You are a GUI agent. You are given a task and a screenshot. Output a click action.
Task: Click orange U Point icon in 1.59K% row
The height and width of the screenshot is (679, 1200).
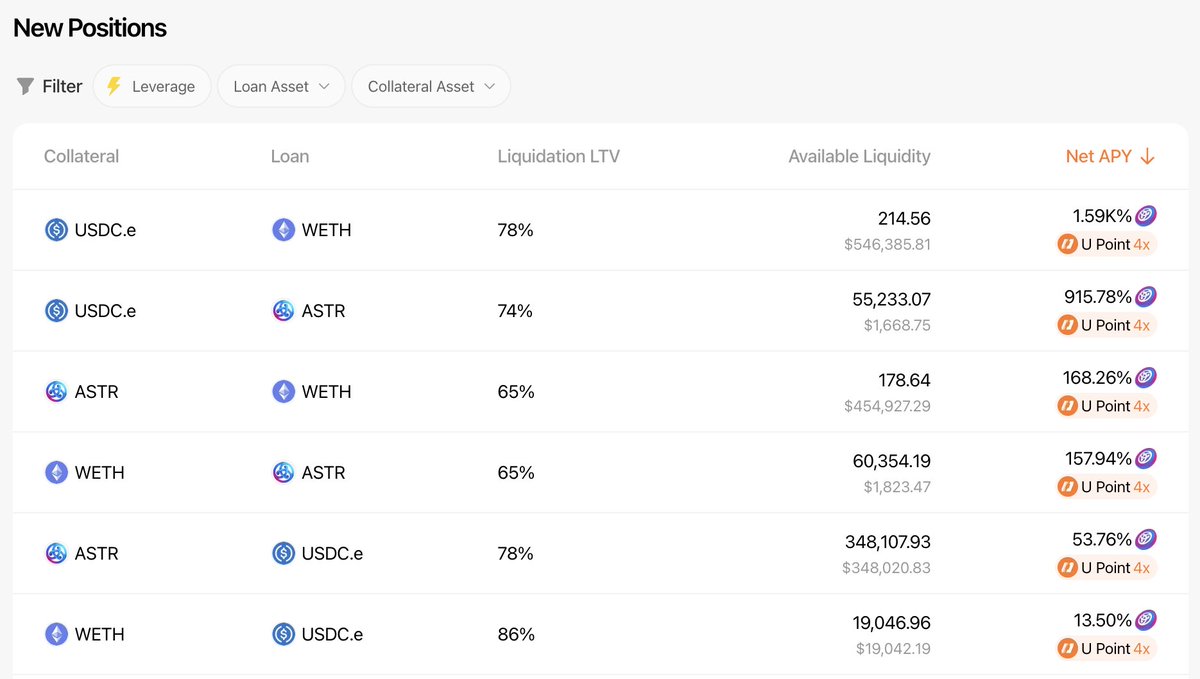[1068, 244]
